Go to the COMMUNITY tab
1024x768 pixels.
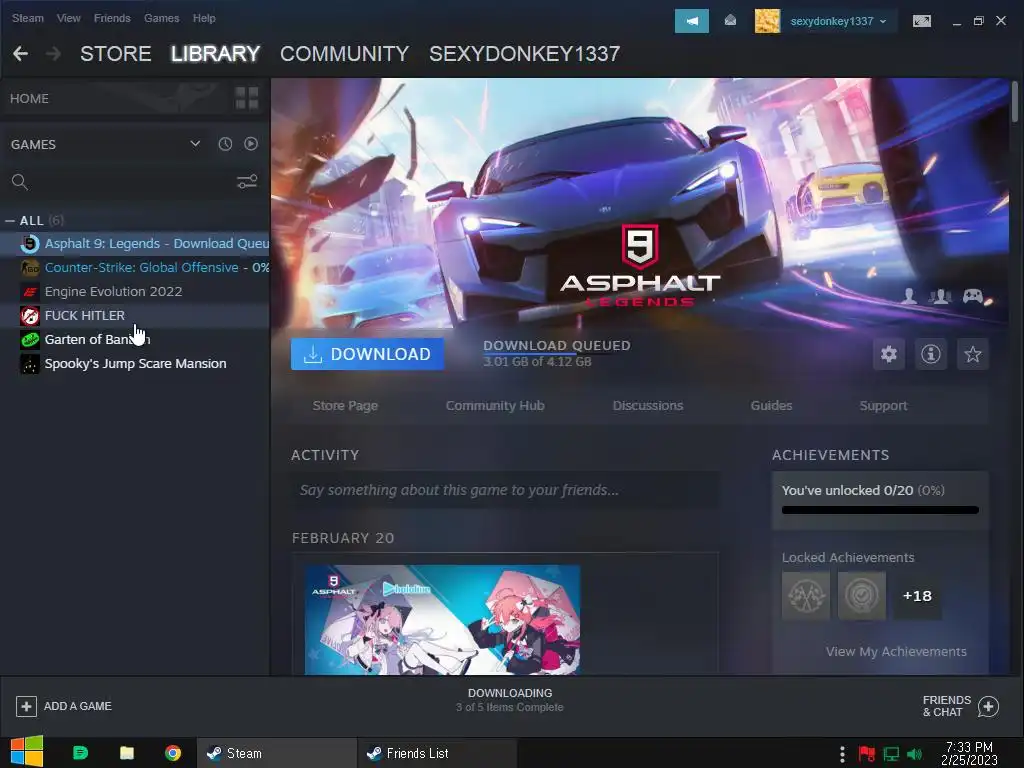344,54
